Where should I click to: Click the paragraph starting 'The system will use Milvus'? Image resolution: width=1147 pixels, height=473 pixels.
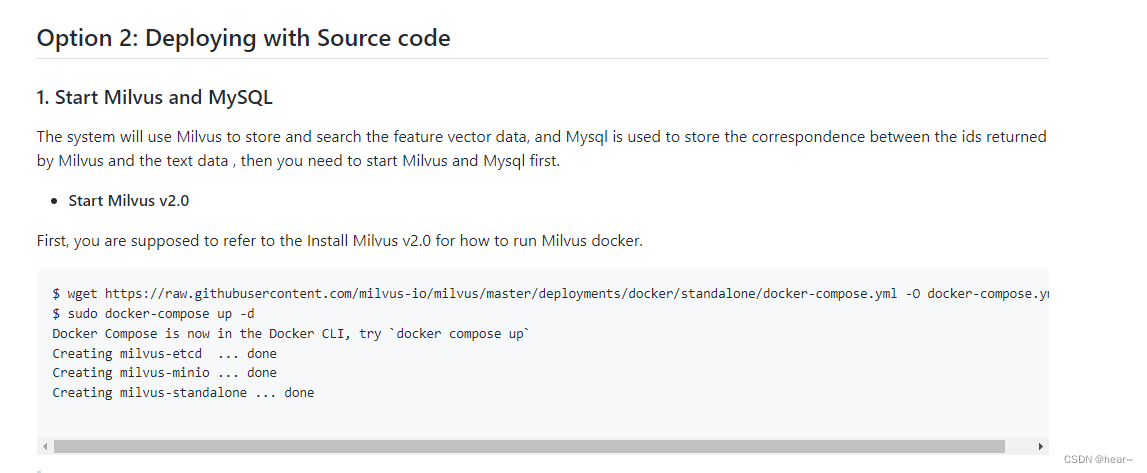541,148
